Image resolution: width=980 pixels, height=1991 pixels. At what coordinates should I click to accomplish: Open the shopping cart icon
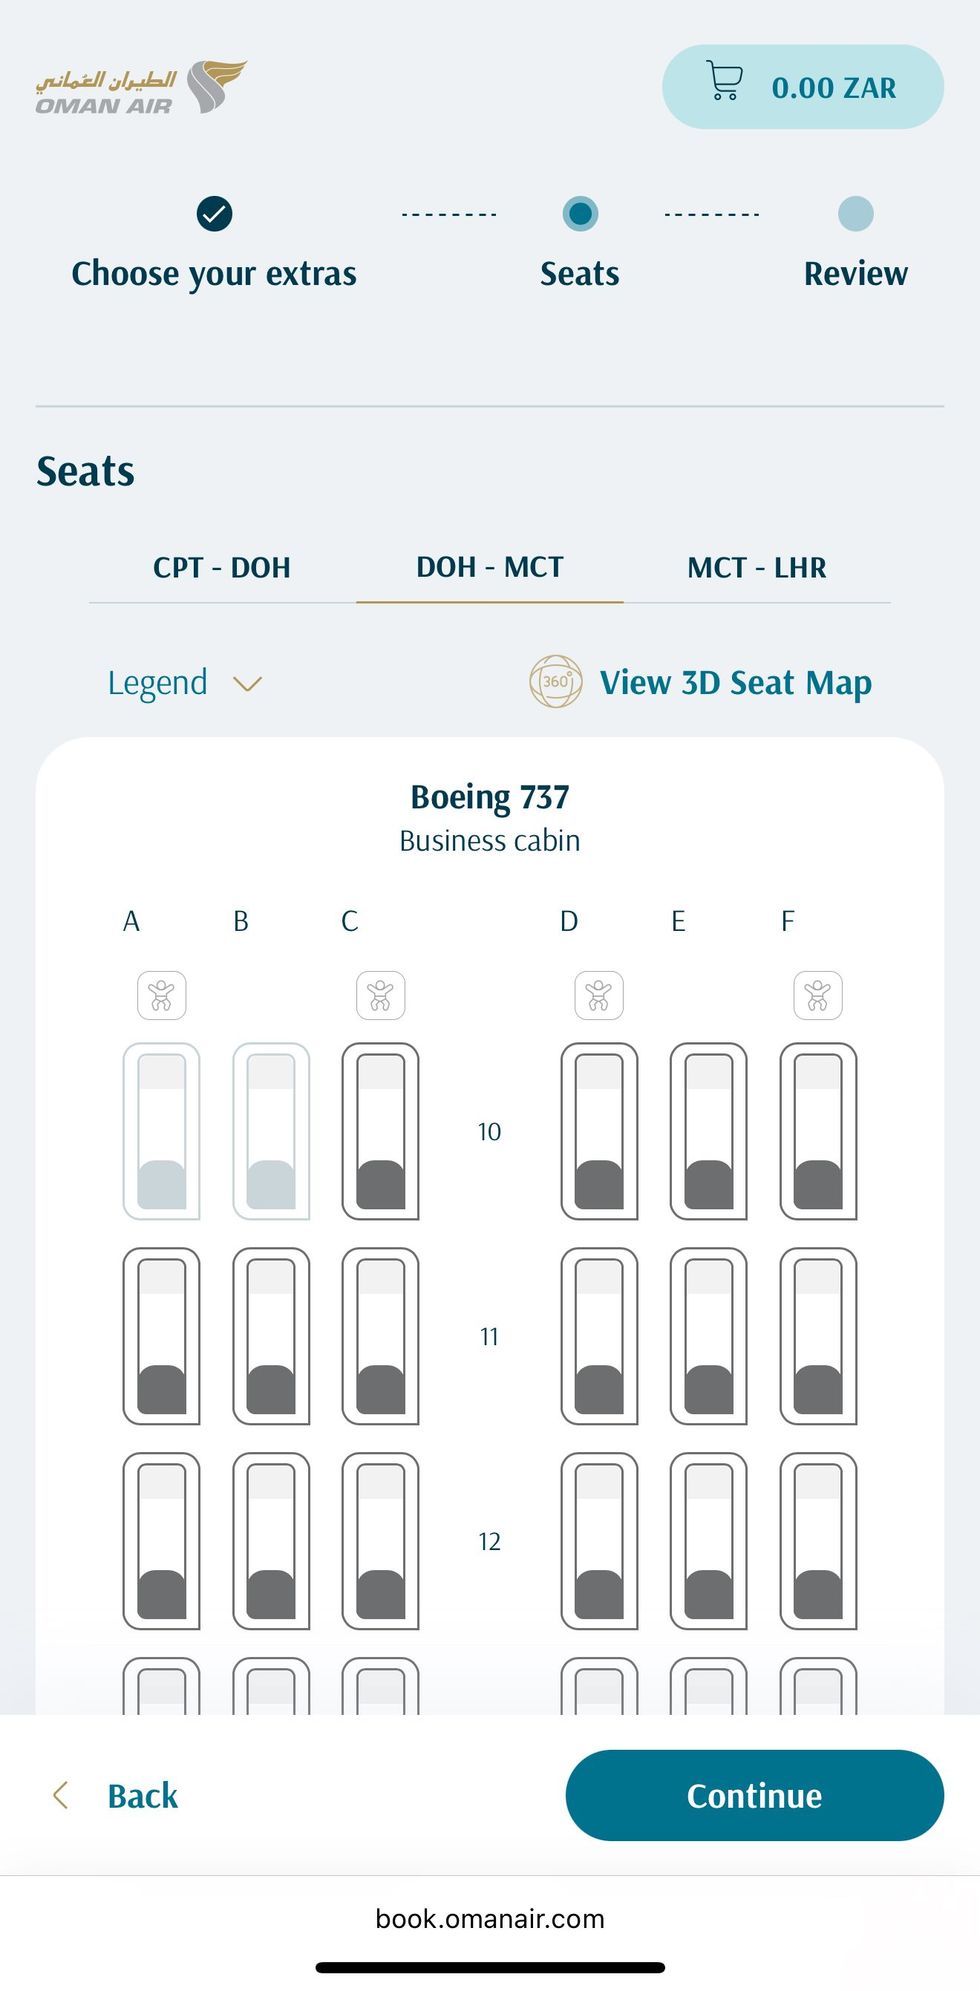(x=725, y=82)
